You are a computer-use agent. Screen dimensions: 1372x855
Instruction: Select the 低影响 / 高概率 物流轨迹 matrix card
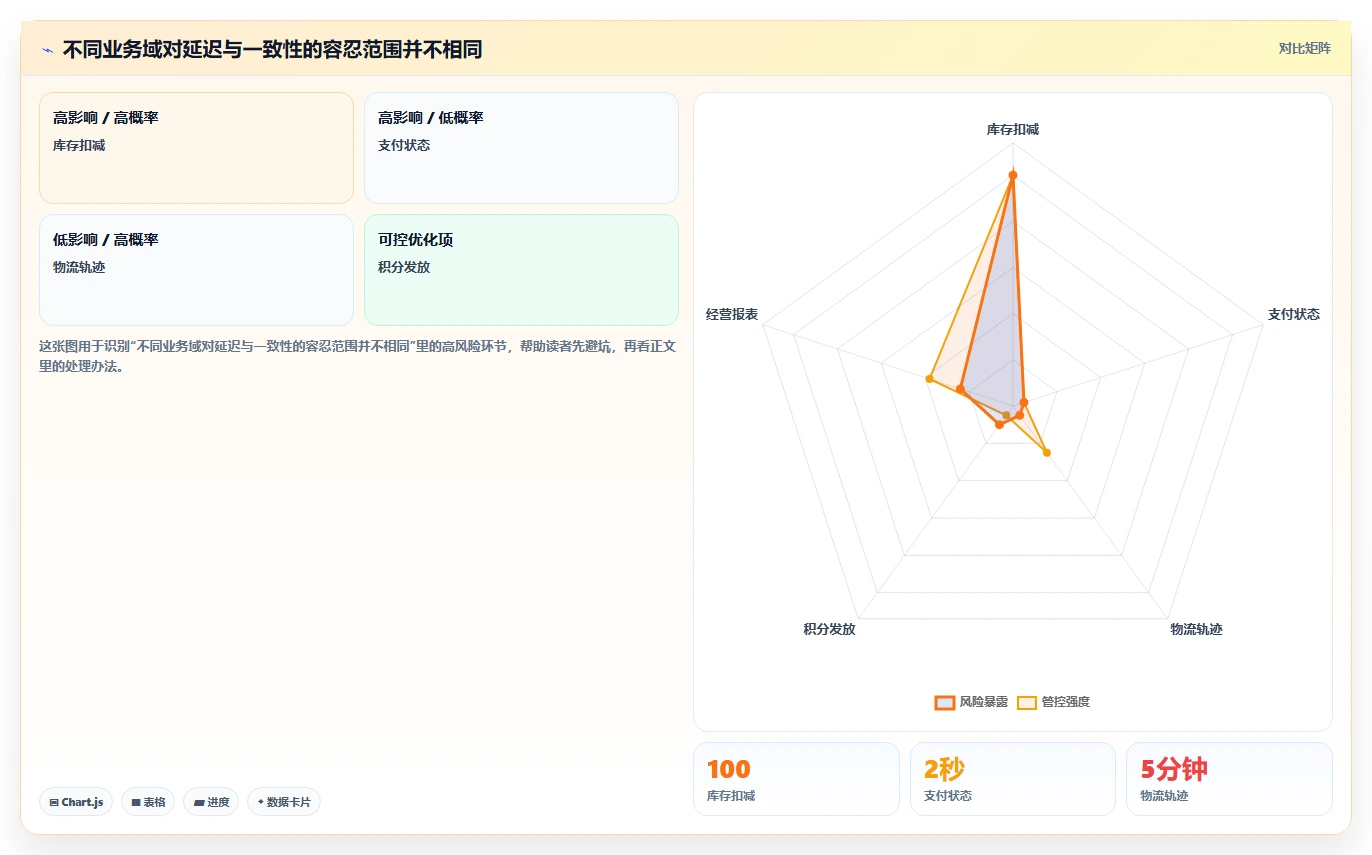point(196,270)
